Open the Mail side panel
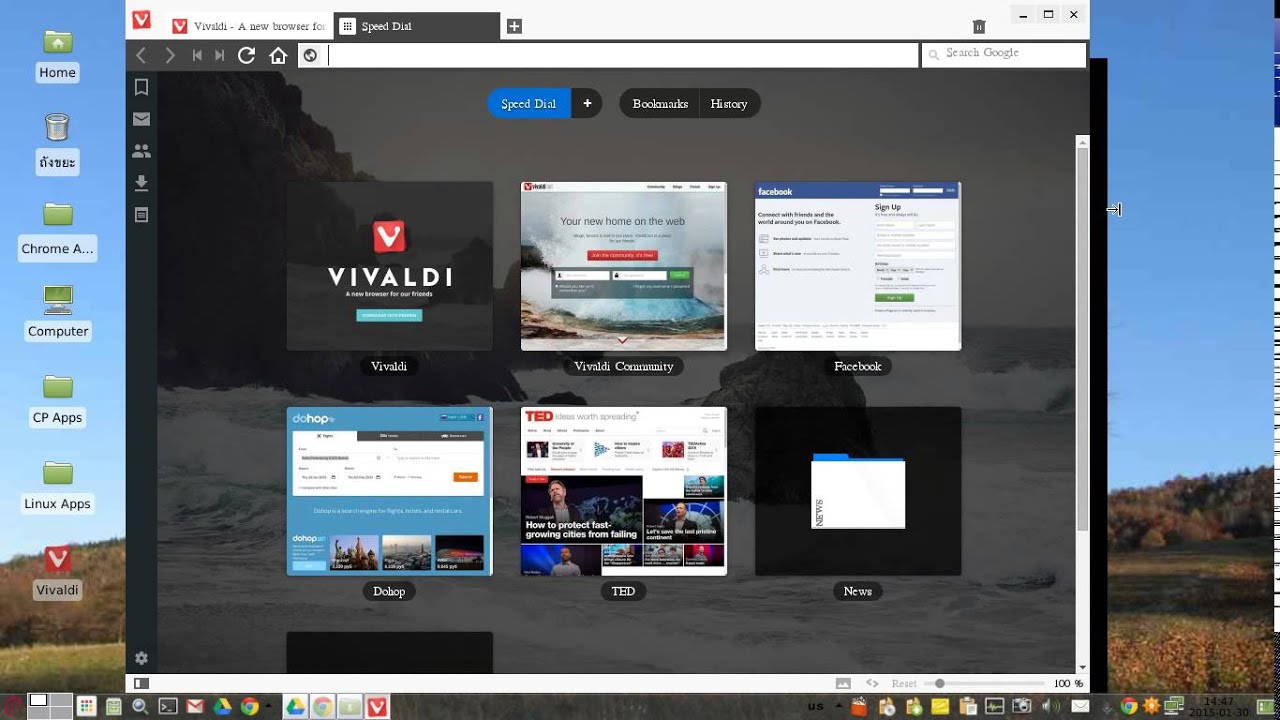The image size is (1280, 720). pos(142,119)
